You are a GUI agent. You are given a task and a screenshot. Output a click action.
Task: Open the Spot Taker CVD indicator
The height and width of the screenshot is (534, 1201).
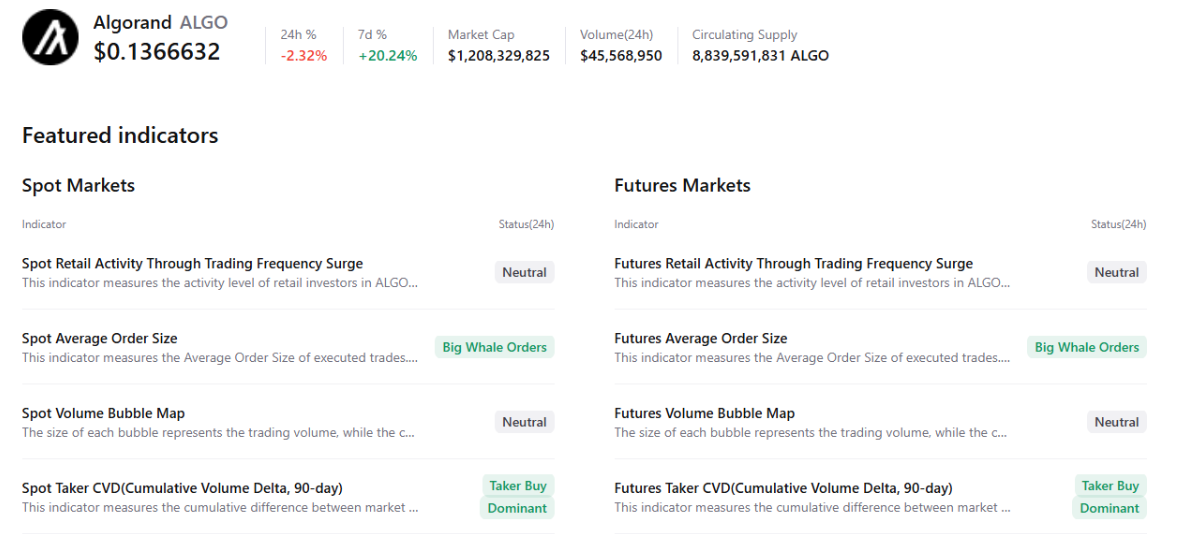click(x=182, y=489)
